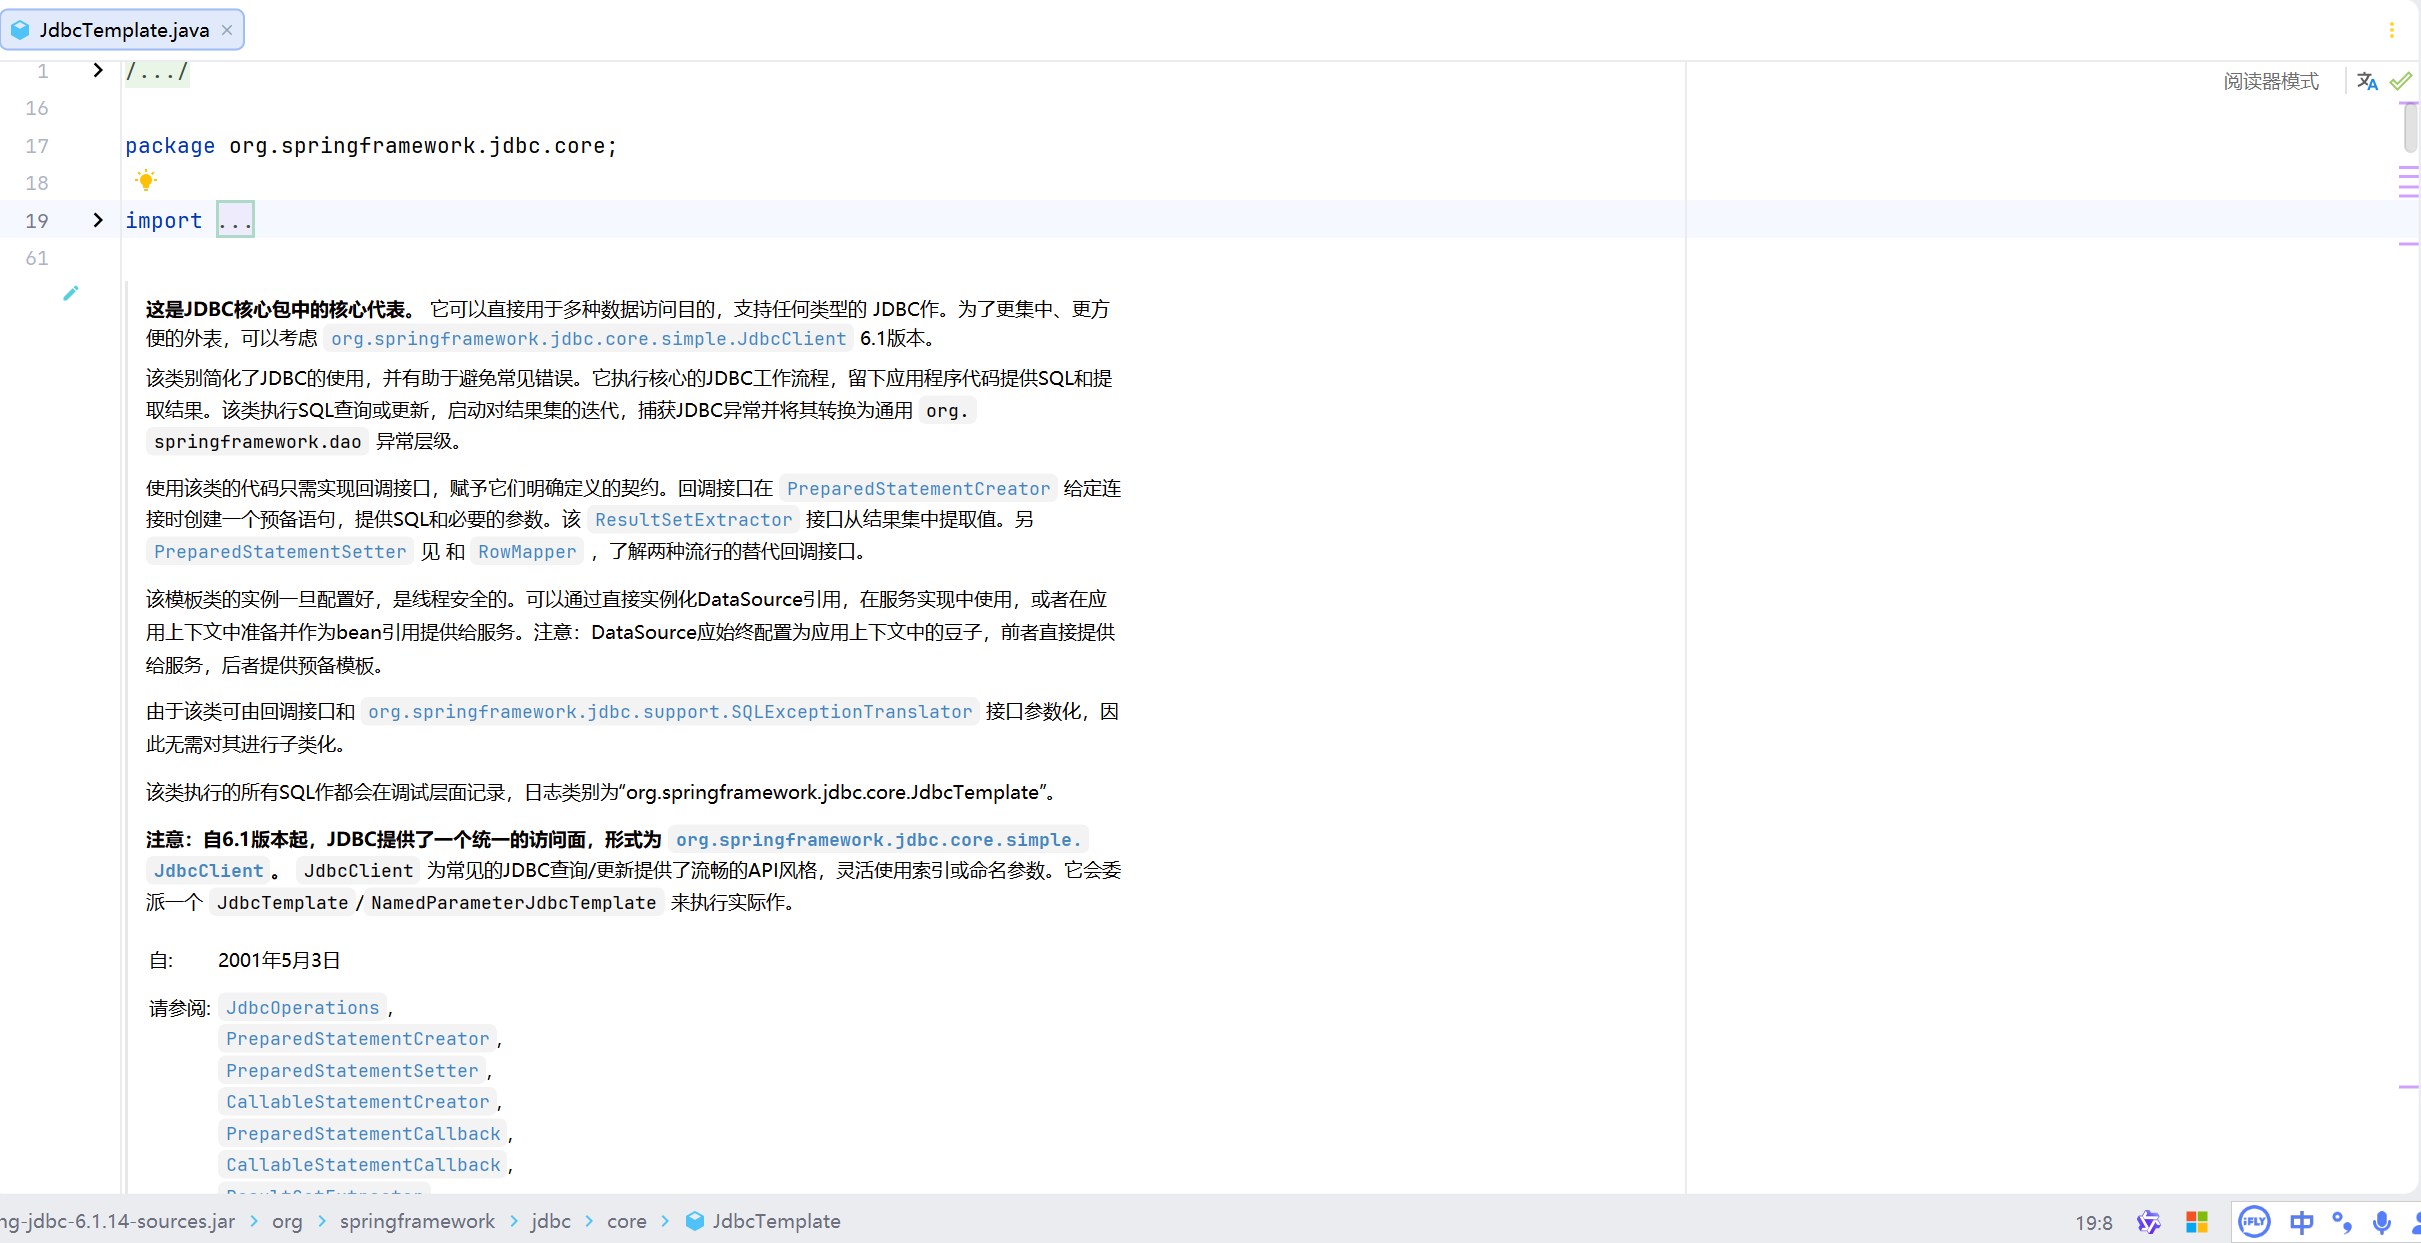The width and height of the screenshot is (2421, 1243).
Task: Click the 'springframework' breadcrumb item
Action: coord(417,1221)
